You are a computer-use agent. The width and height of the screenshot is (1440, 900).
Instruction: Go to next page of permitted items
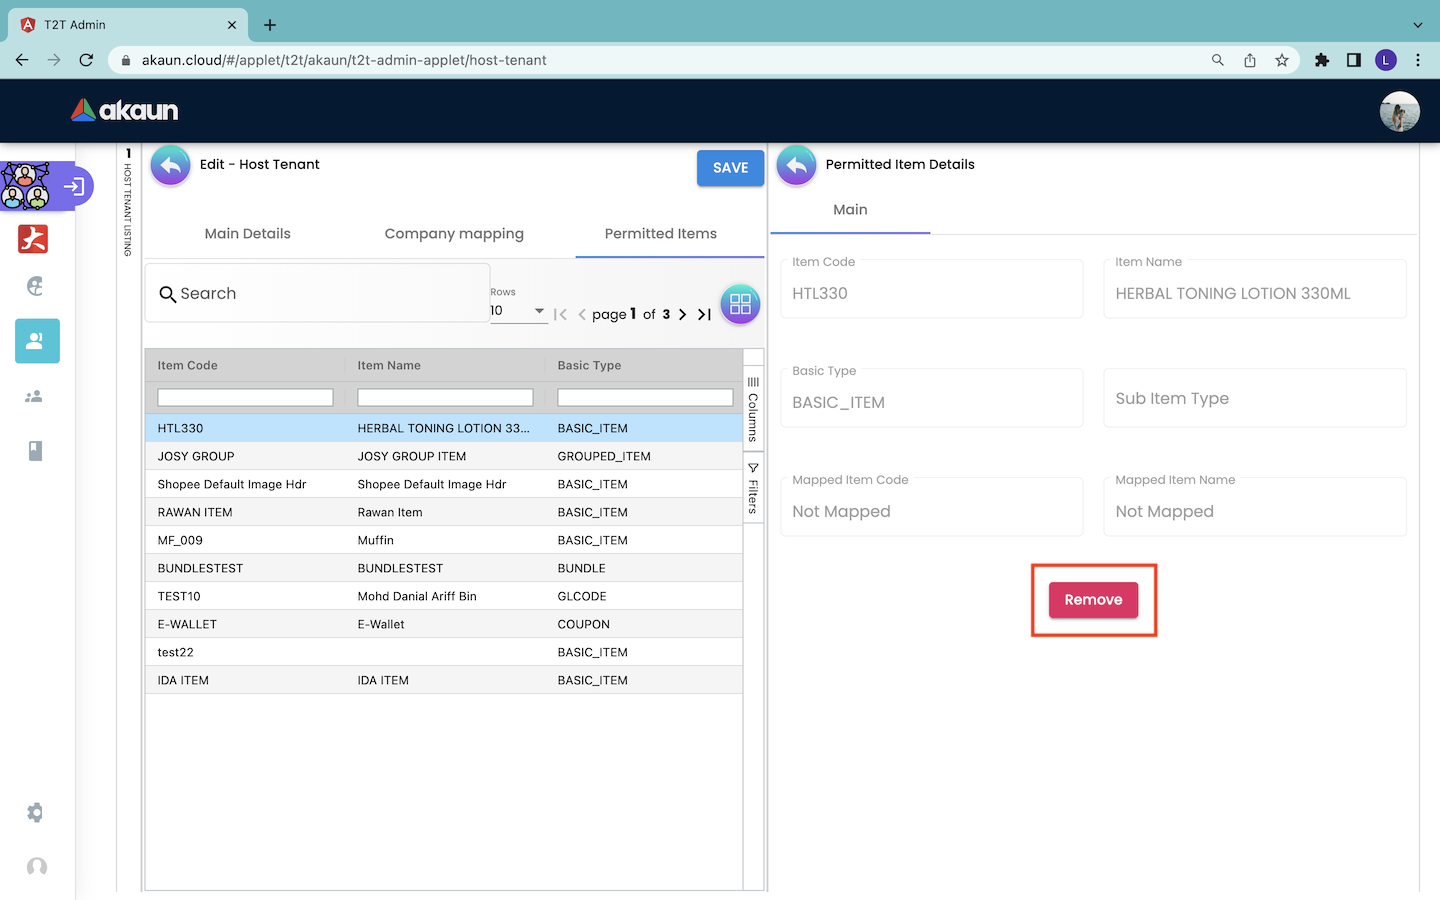pos(682,314)
